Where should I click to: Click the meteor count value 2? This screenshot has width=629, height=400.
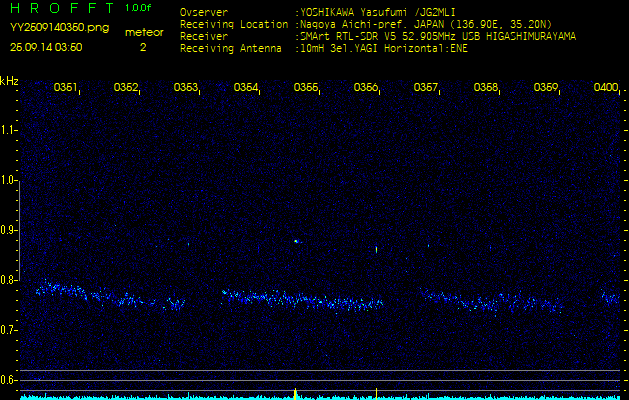pos(142,47)
